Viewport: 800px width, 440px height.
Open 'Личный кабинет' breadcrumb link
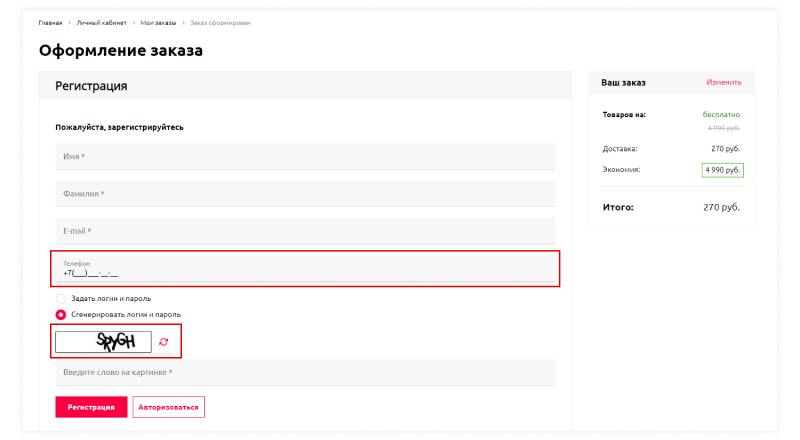102,23
